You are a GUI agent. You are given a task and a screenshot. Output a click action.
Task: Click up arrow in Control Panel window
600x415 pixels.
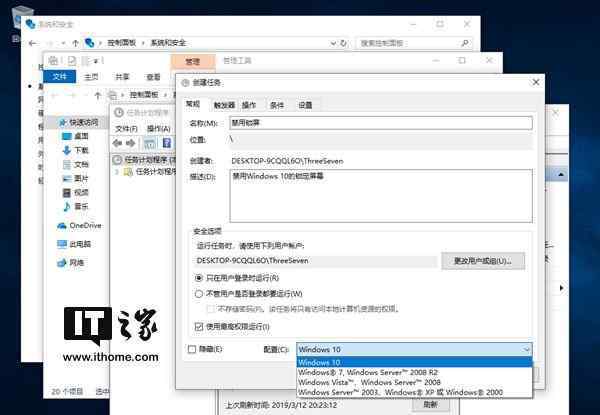75,43
